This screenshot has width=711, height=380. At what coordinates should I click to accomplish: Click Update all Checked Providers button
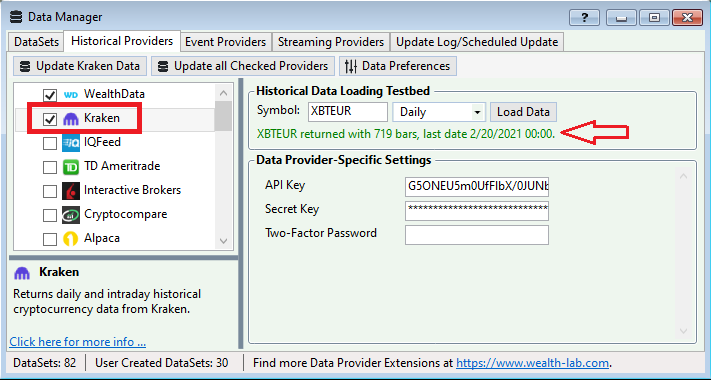(x=243, y=66)
